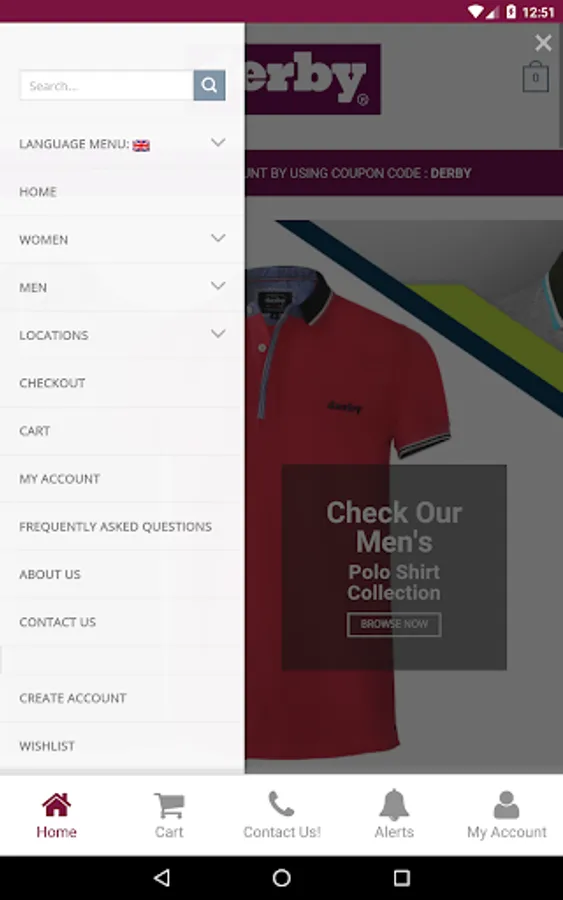Screen dimensions: 563x900
Task: Expand the Language Menu chevron
Action: tap(218, 142)
